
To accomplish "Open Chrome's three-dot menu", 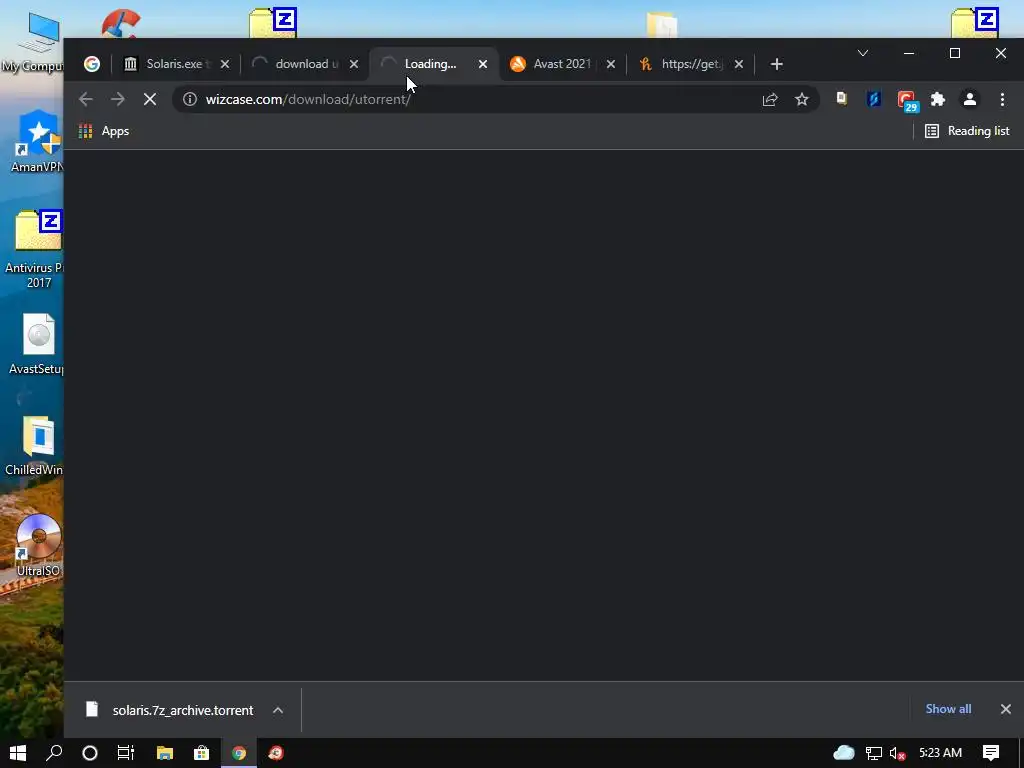I will tap(1002, 99).
